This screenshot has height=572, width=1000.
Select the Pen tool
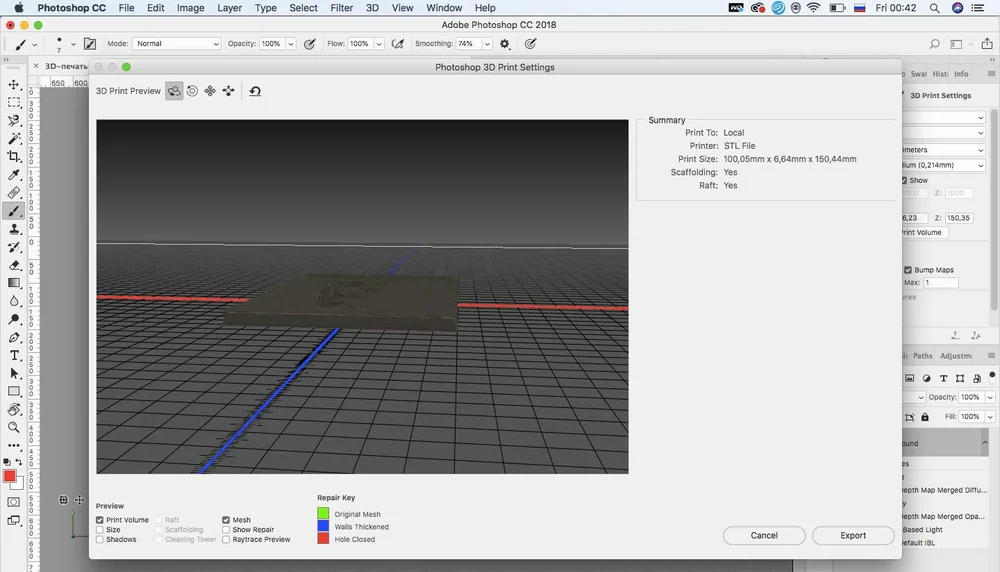[x=13, y=337]
